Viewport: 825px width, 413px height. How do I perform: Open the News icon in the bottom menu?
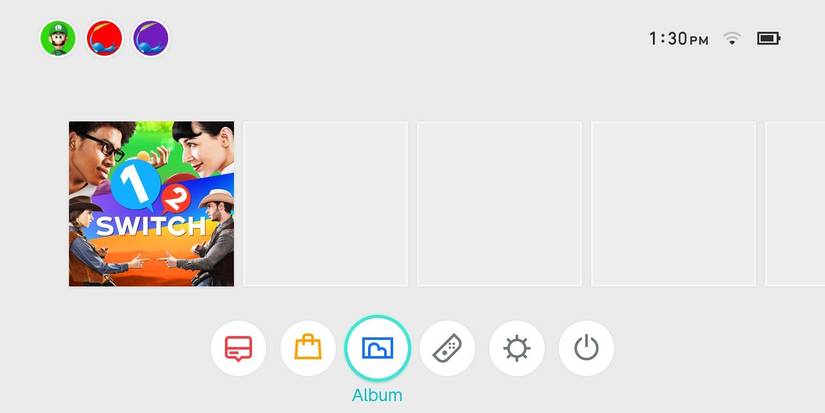238,348
